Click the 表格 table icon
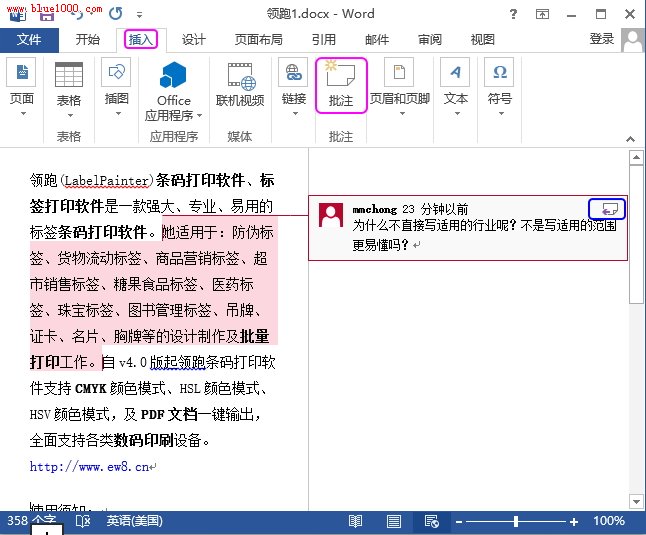This screenshot has height=535, width=646. 69,74
